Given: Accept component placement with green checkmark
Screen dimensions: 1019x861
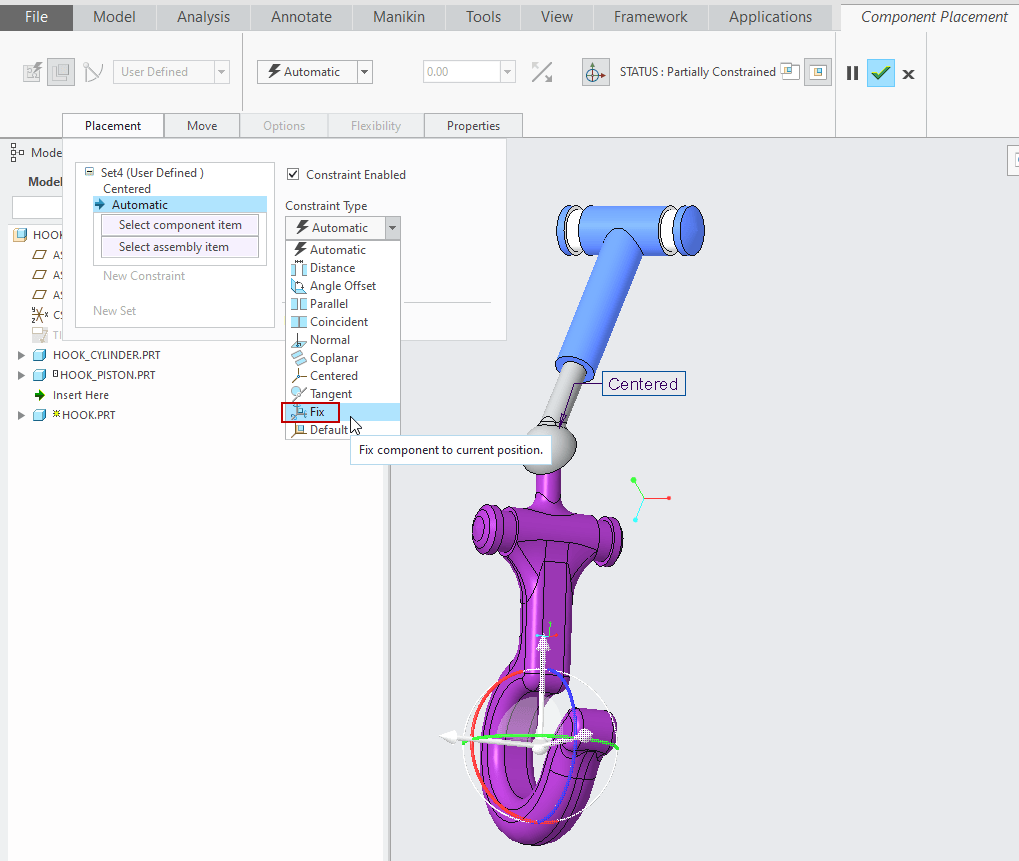Looking at the screenshot, I should 881,73.
